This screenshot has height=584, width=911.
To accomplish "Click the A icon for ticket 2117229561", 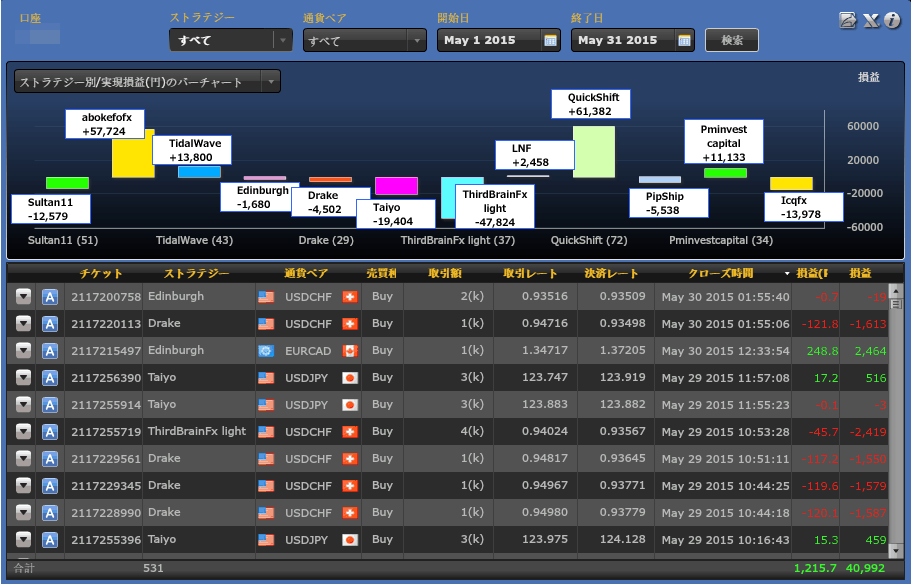I will 50,459.
